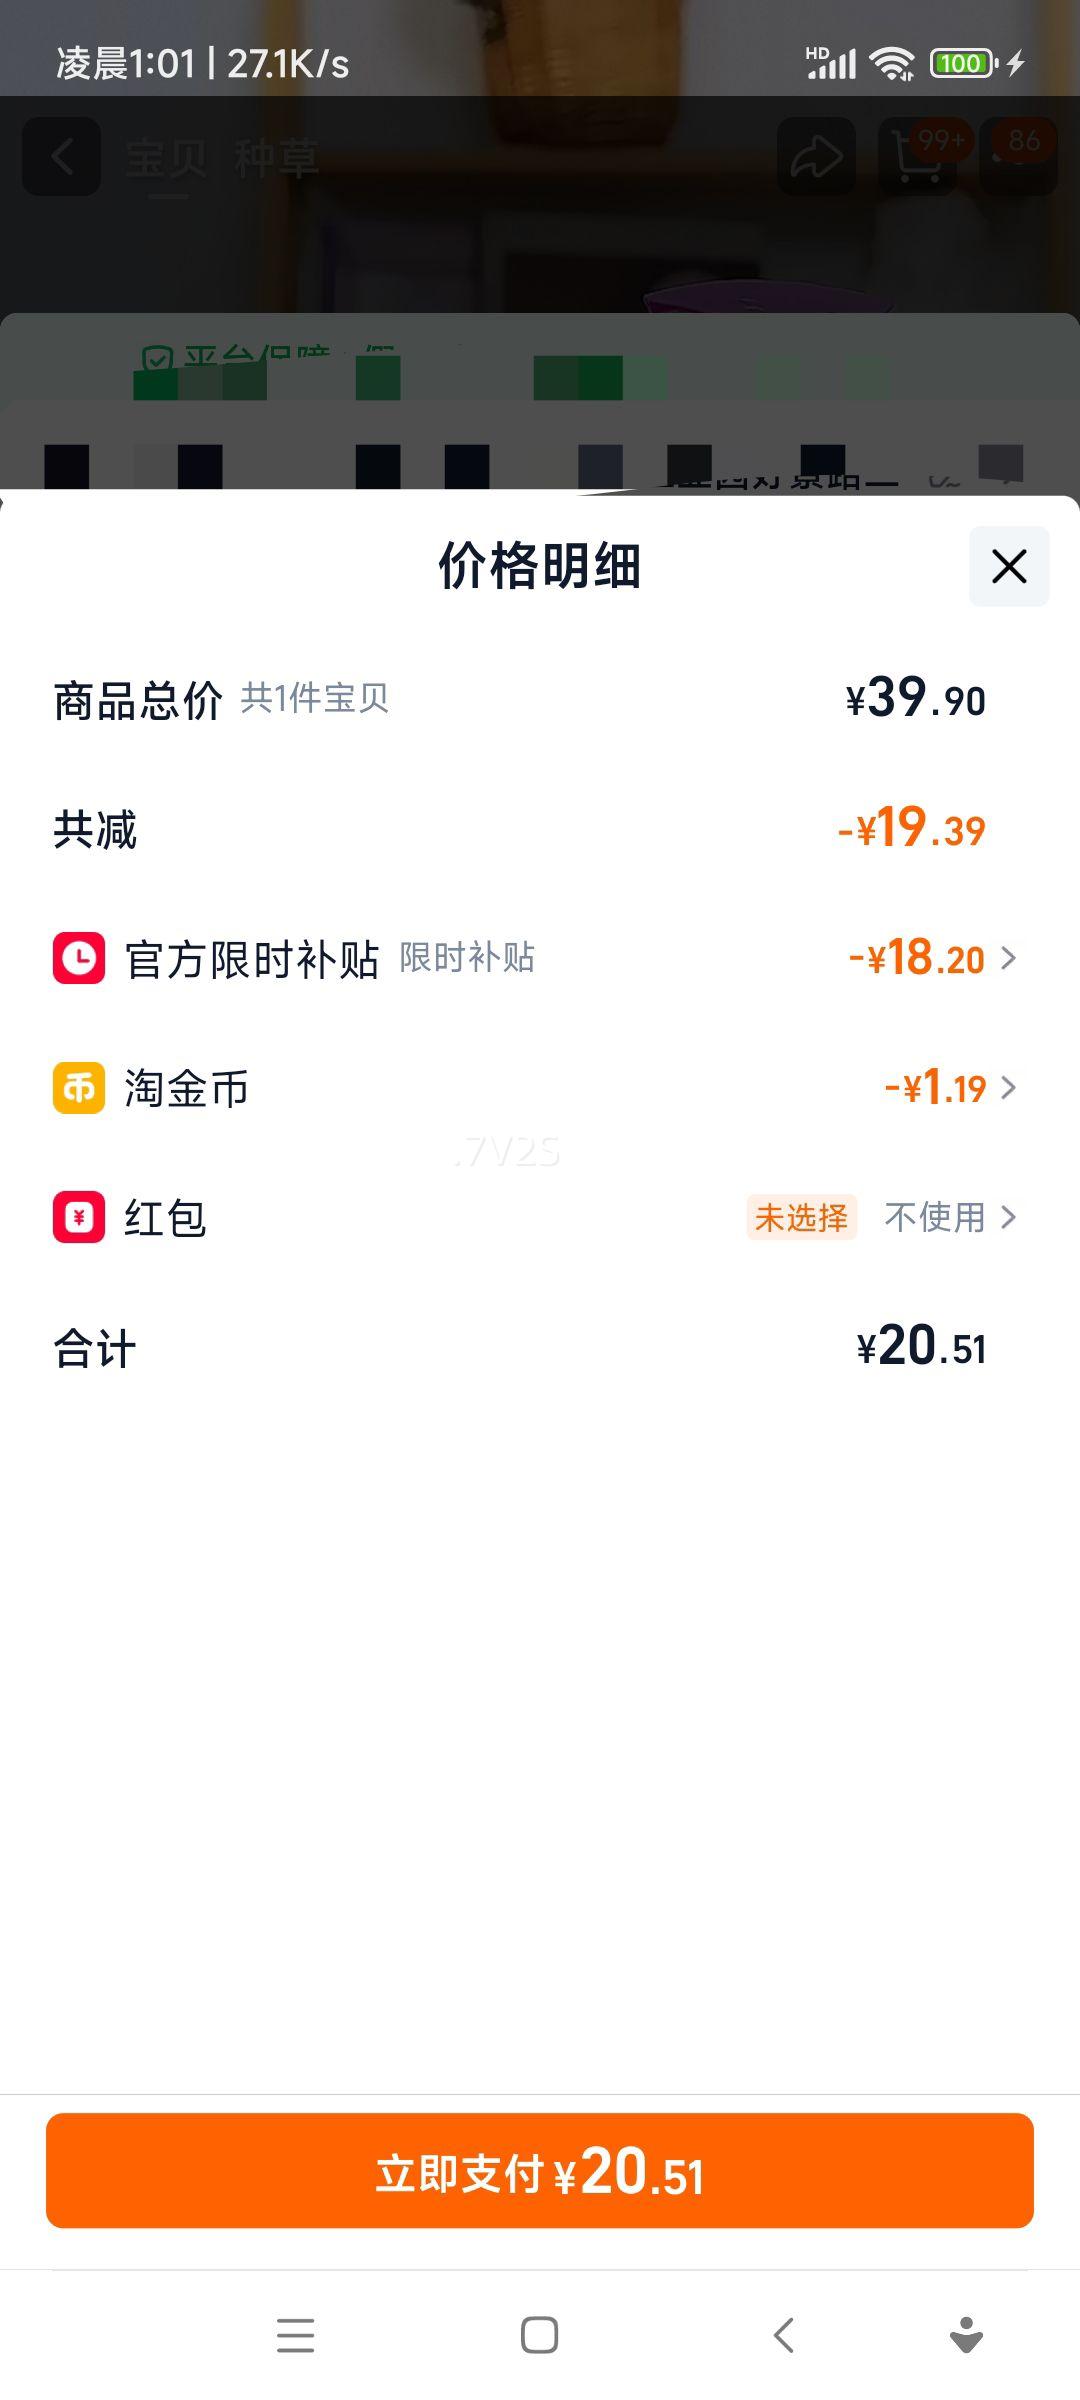The image size is (1080, 2400).
Task: Tap the 未选择 tag on 红包 row
Action: [x=801, y=1217]
